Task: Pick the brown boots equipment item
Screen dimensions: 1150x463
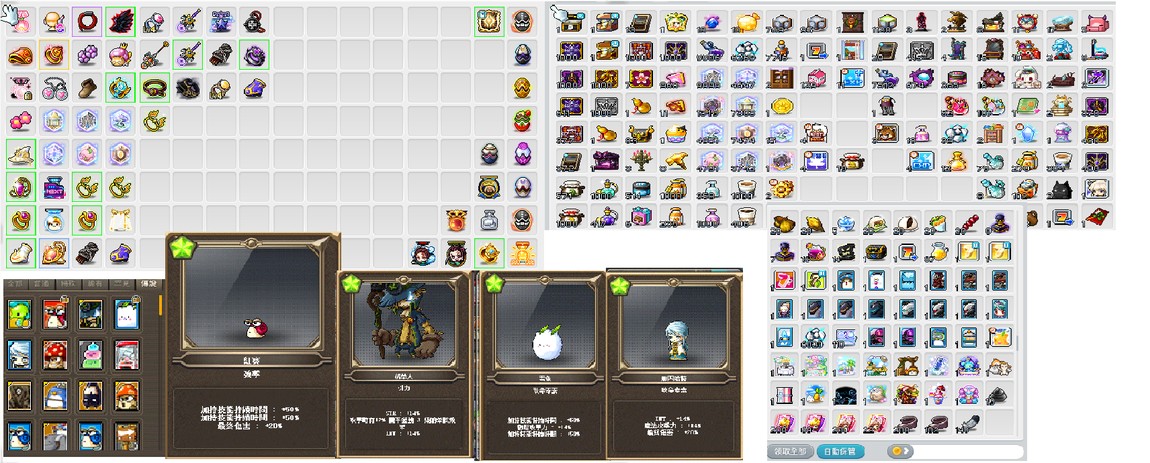Action: click(x=87, y=89)
